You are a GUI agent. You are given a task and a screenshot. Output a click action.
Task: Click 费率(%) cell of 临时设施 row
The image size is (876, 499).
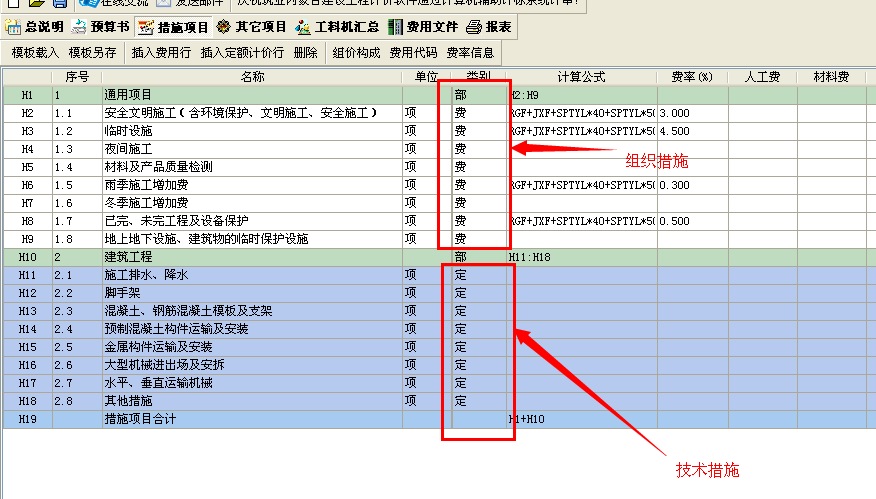coord(692,131)
